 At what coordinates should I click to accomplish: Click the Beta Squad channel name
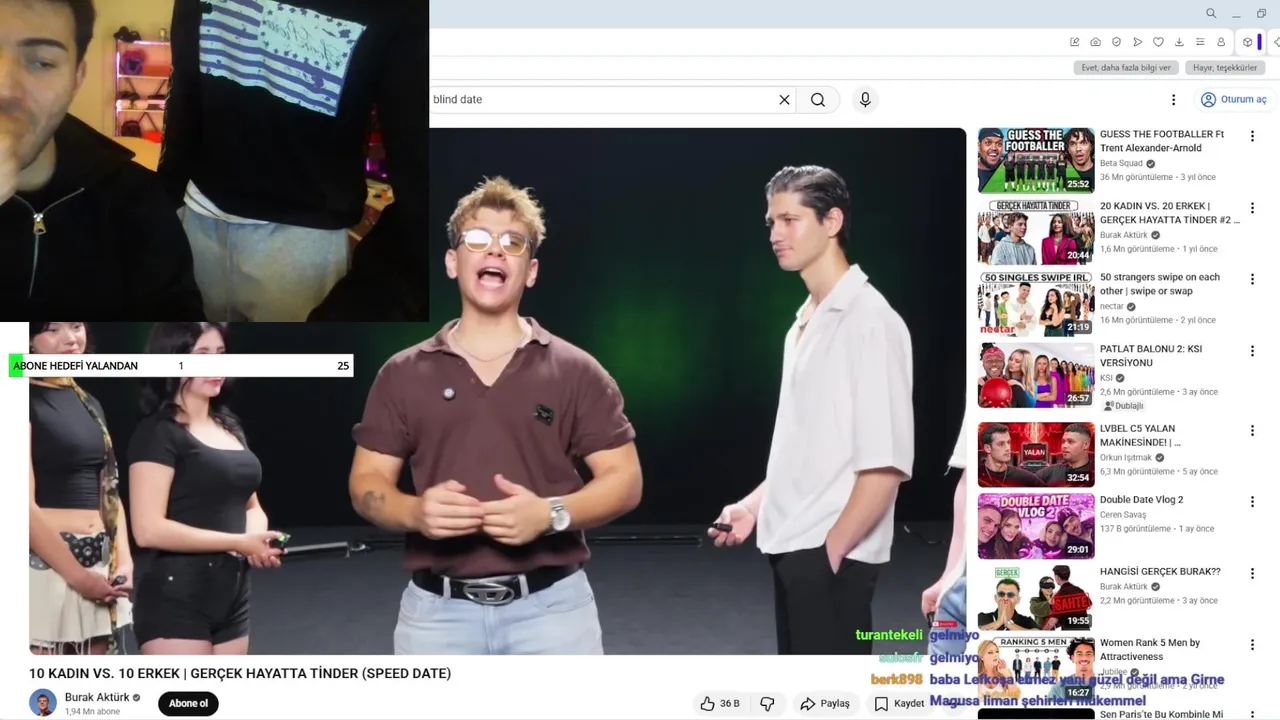pyautogui.click(x=1121, y=163)
